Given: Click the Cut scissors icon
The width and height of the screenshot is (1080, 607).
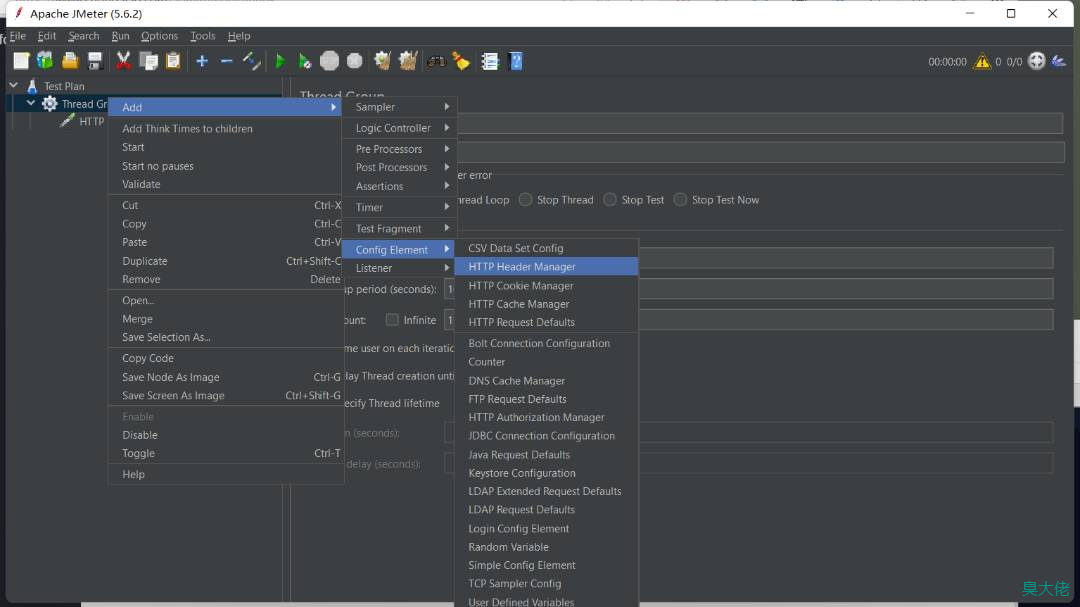Looking at the screenshot, I should tap(123, 61).
